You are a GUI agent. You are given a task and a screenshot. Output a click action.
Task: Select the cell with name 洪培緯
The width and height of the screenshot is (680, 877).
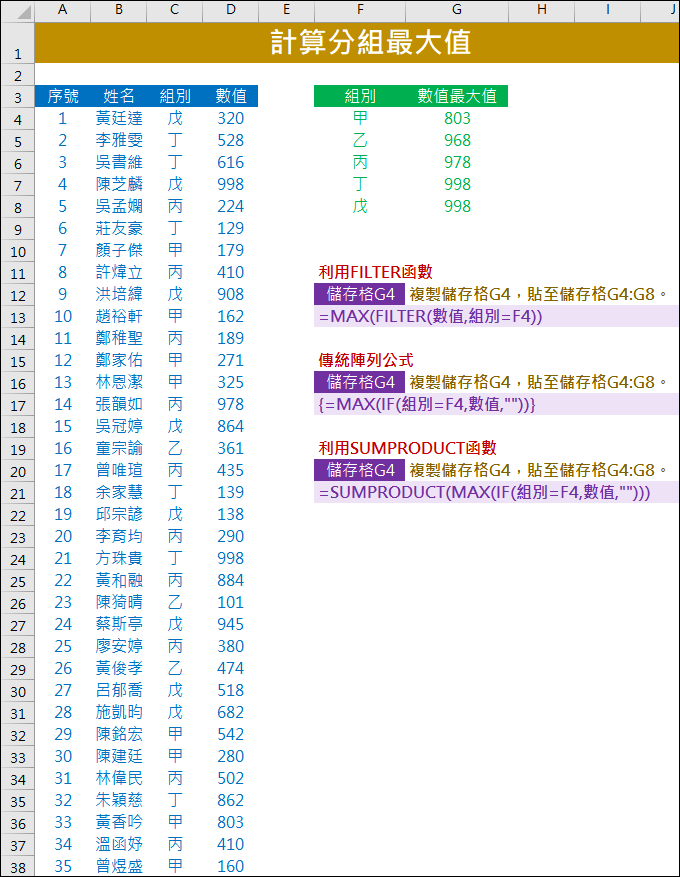[x=119, y=294]
